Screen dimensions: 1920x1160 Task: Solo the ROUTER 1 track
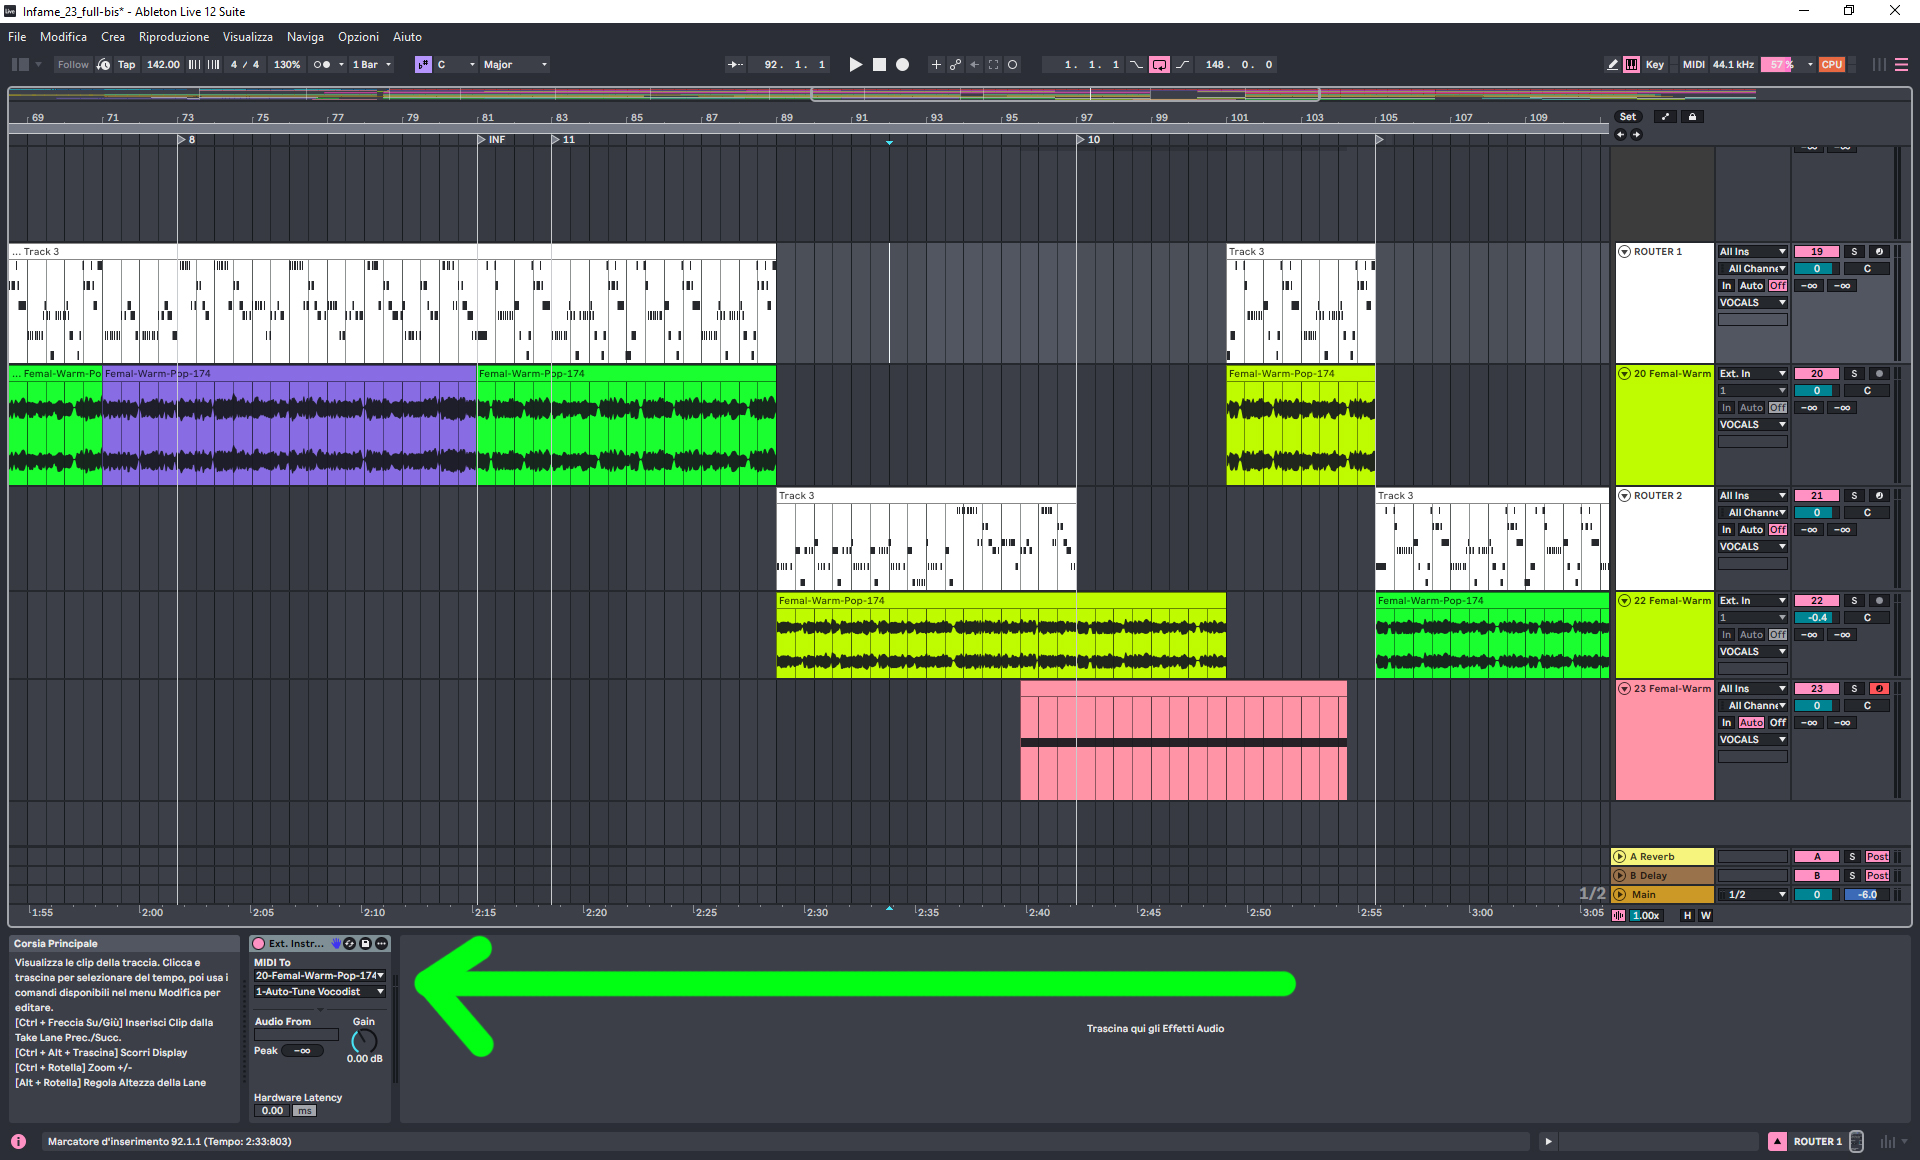[1853, 252]
